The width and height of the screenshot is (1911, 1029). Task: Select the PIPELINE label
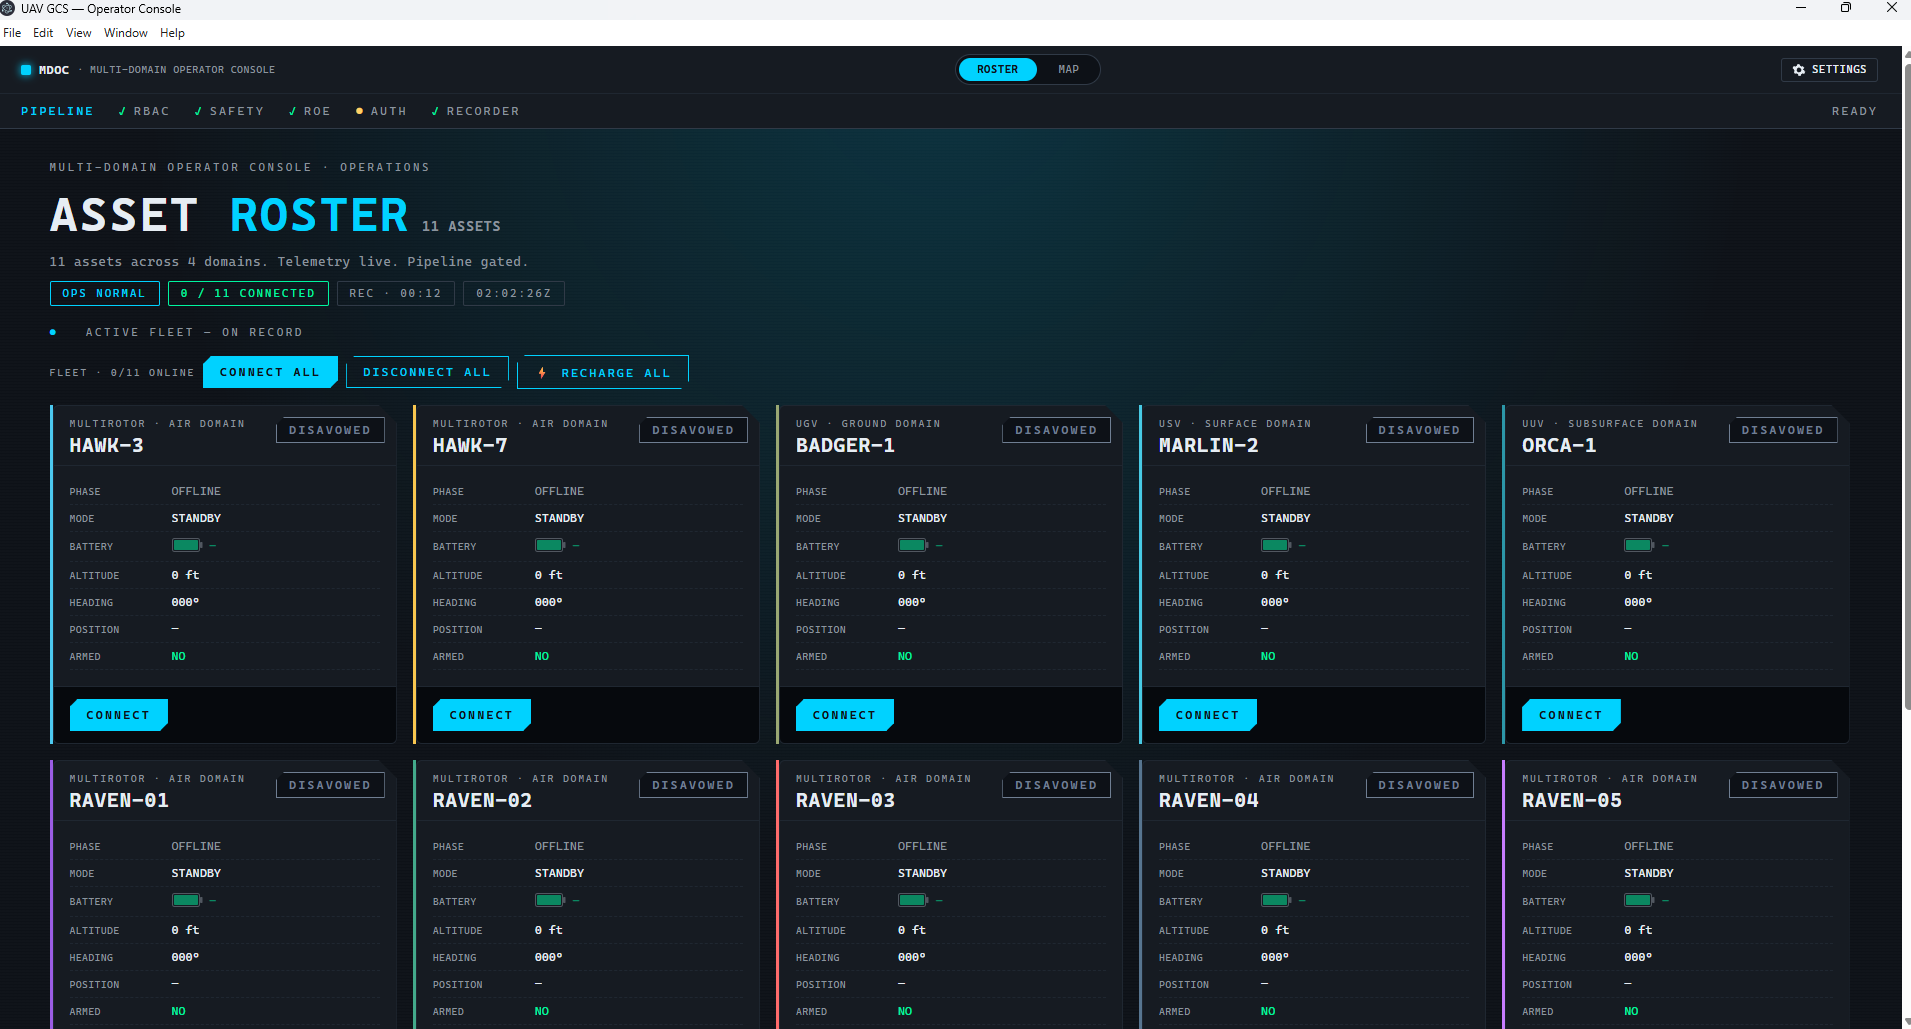click(x=57, y=111)
